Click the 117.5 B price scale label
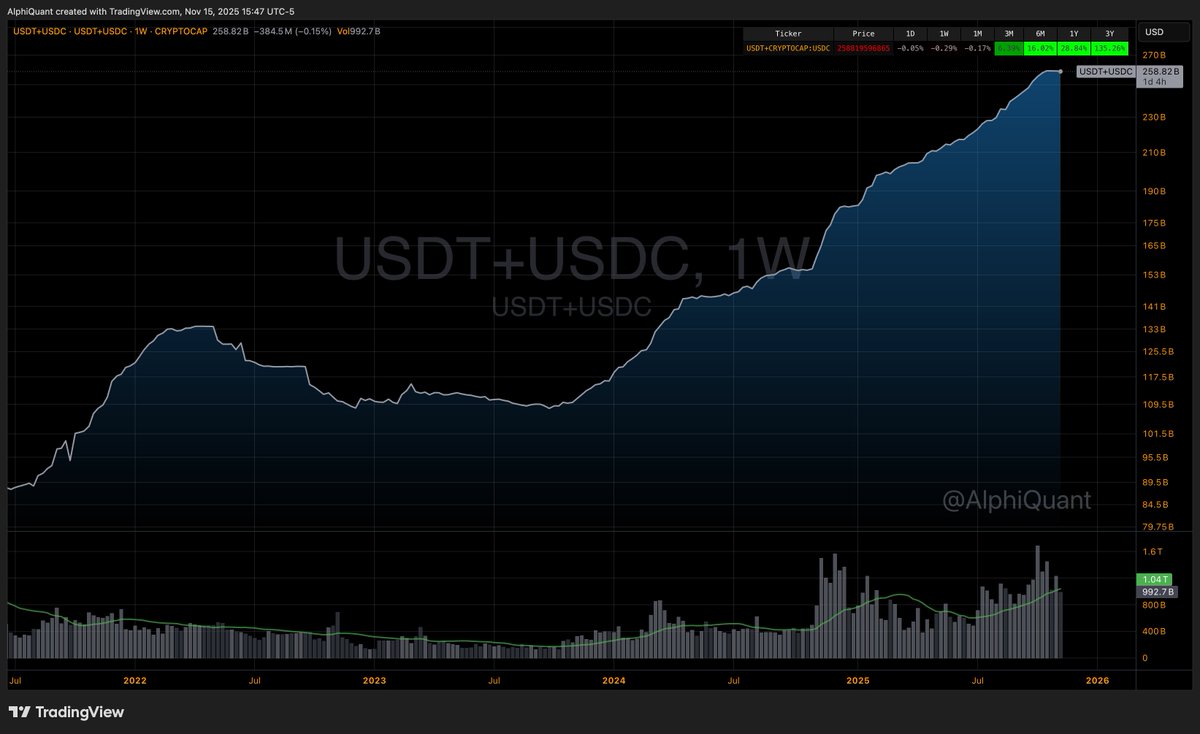1200x734 pixels. (x=1158, y=377)
